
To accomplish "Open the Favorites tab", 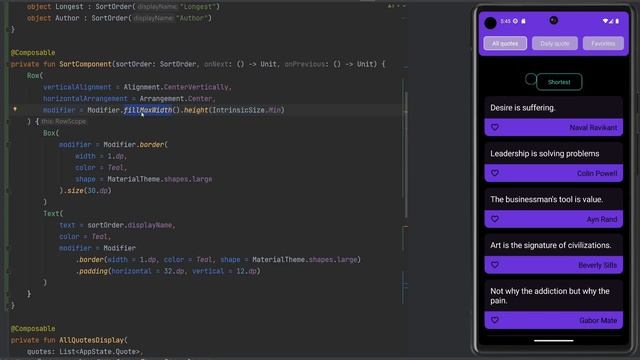I will [603, 43].
